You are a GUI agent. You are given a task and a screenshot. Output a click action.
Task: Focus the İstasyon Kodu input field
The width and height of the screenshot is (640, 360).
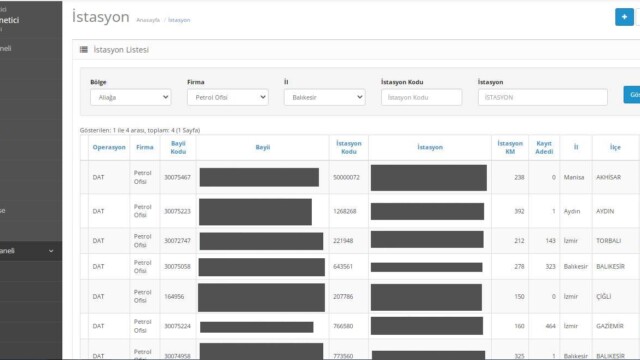coord(421,98)
